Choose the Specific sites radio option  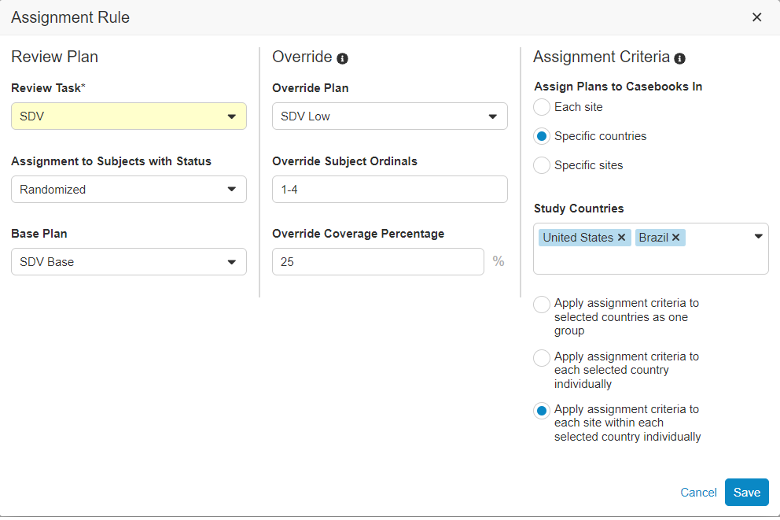tap(542, 165)
